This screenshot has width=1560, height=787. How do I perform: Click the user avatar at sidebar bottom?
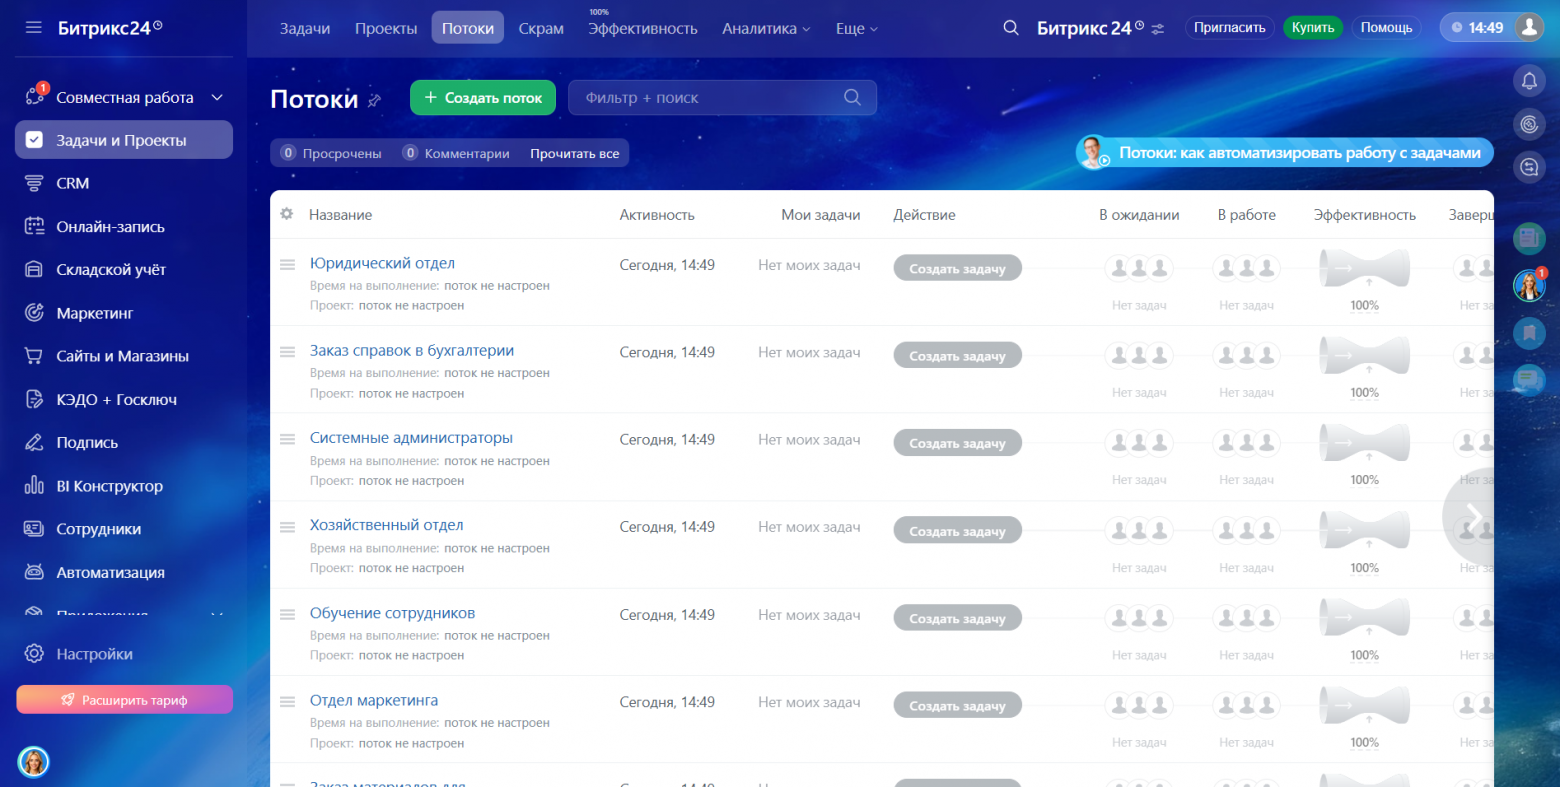click(x=34, y=762)
